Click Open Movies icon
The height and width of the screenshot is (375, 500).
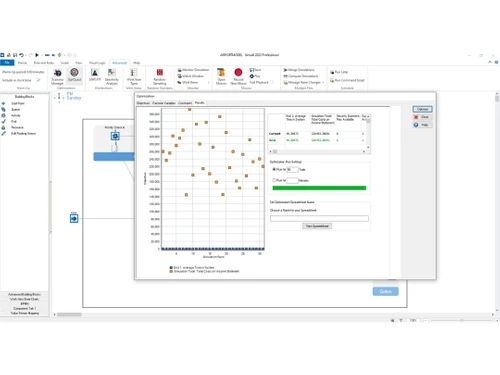tap(221, 76)
